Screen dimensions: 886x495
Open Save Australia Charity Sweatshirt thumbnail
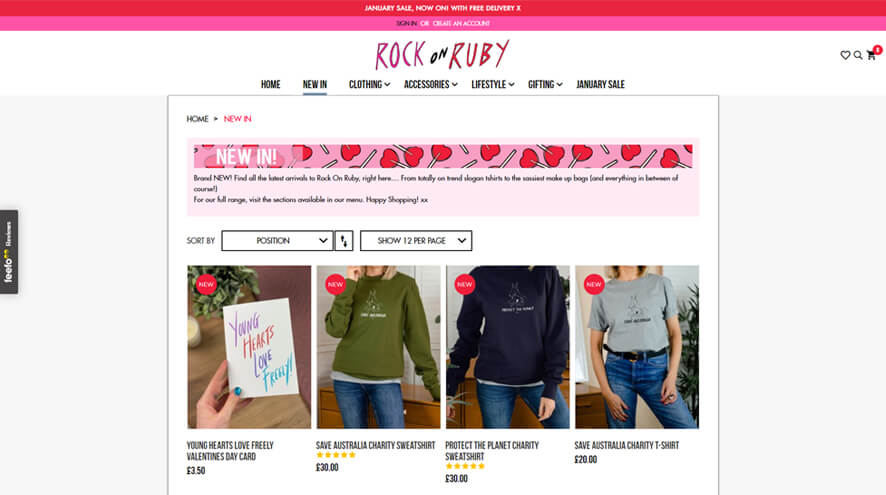pyautogui.click(x=378, y=347)
